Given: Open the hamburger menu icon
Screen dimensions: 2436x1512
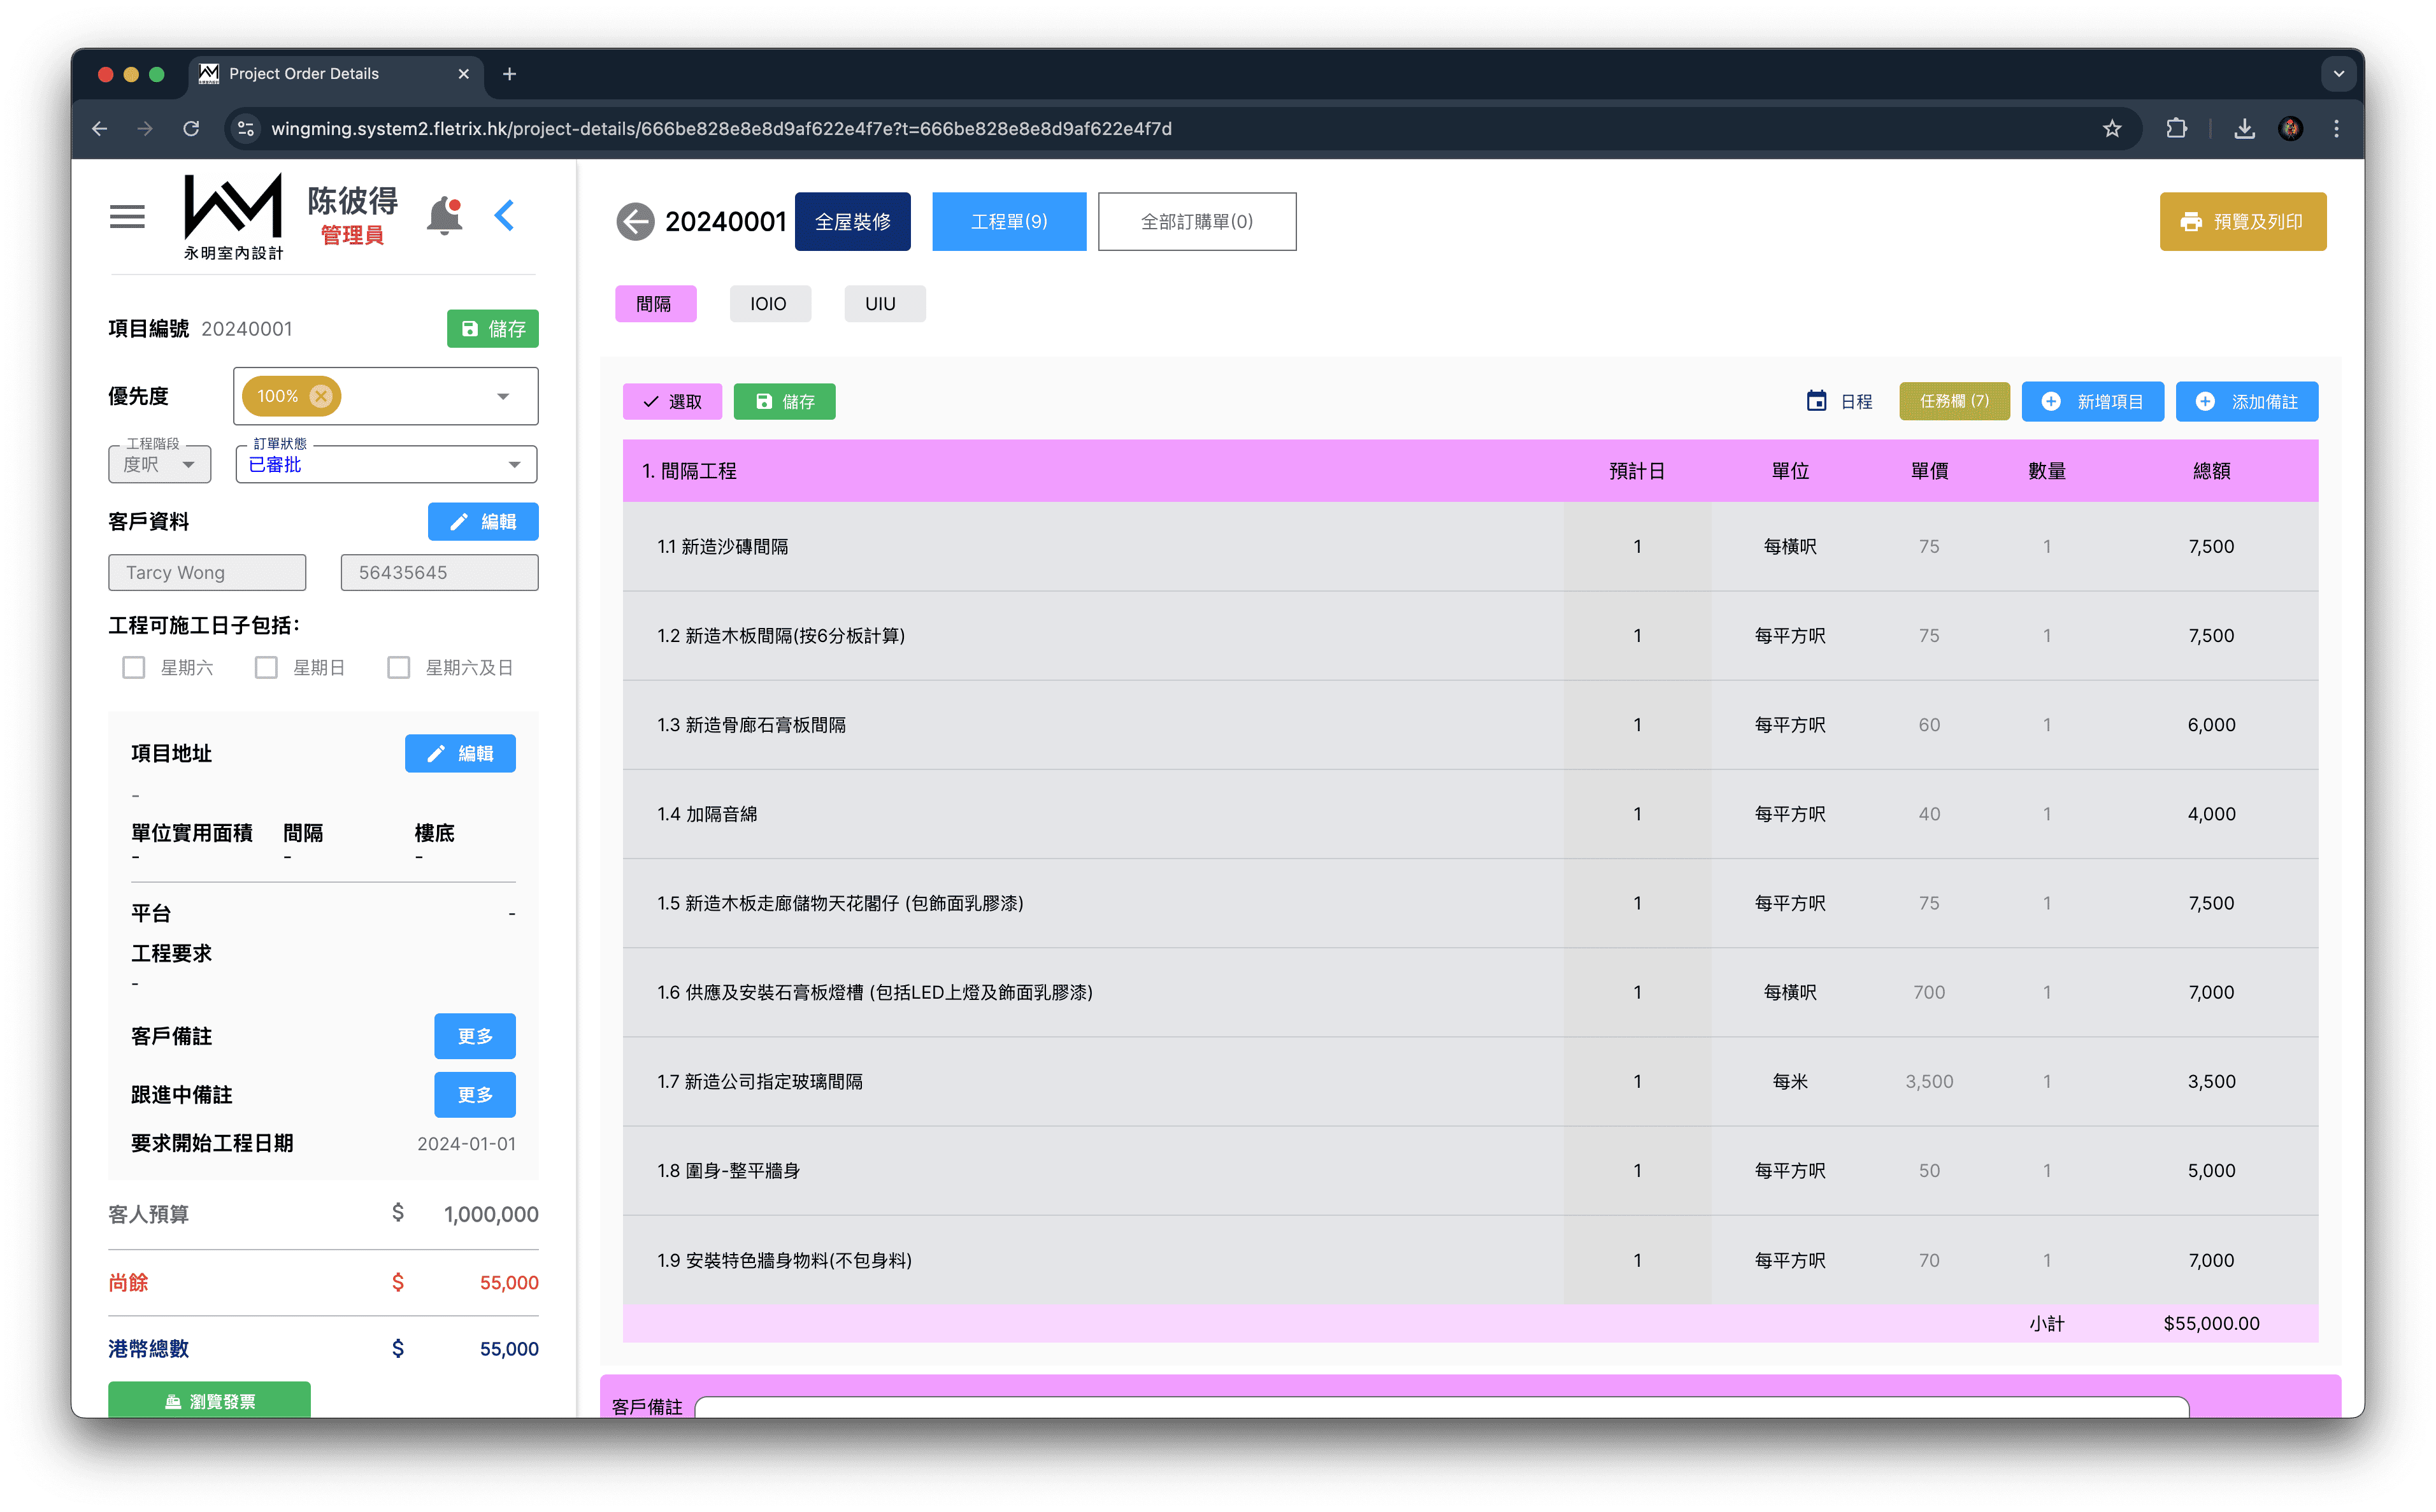Looking at the screenshot, I should point(127,216).
